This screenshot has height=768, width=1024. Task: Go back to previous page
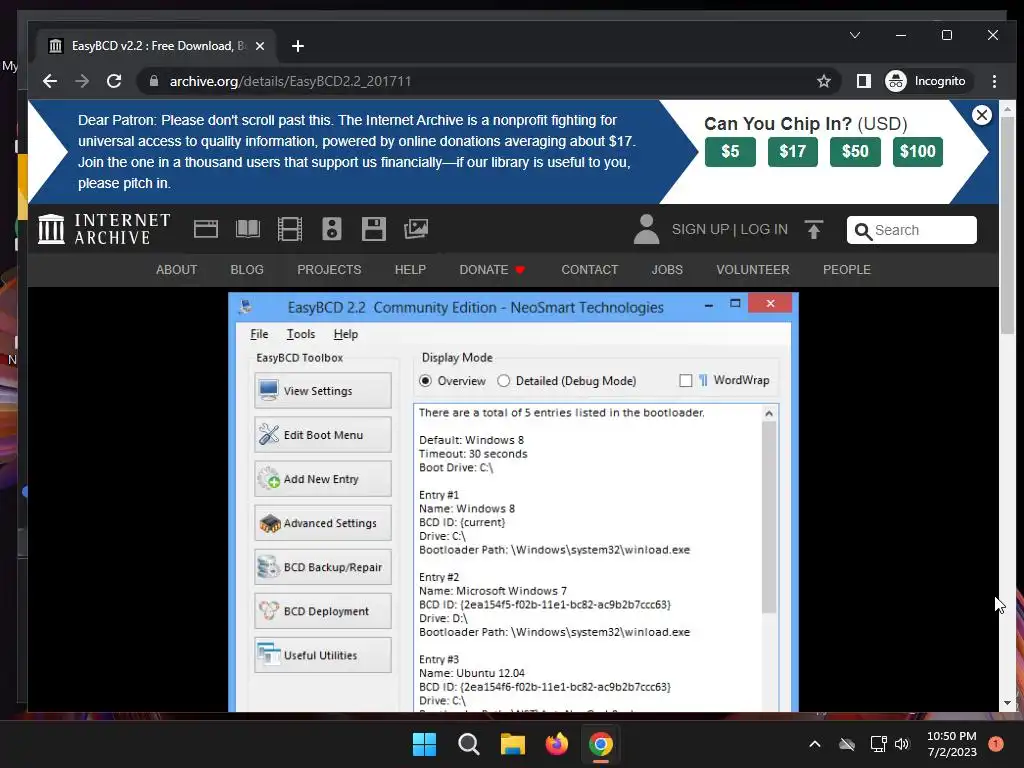(50, 81)
